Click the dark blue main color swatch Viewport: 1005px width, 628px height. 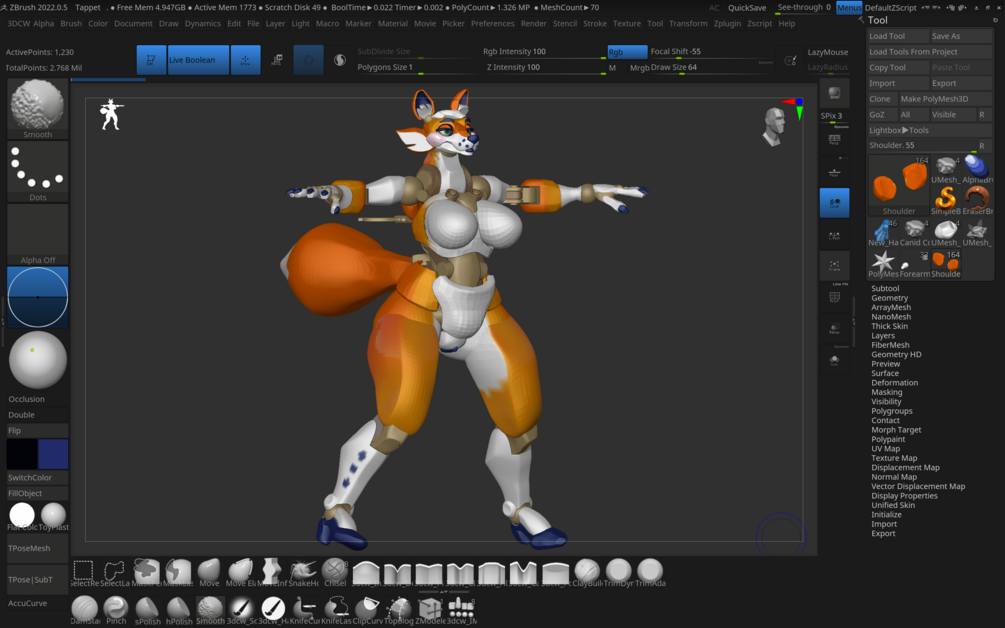point(53,454)
